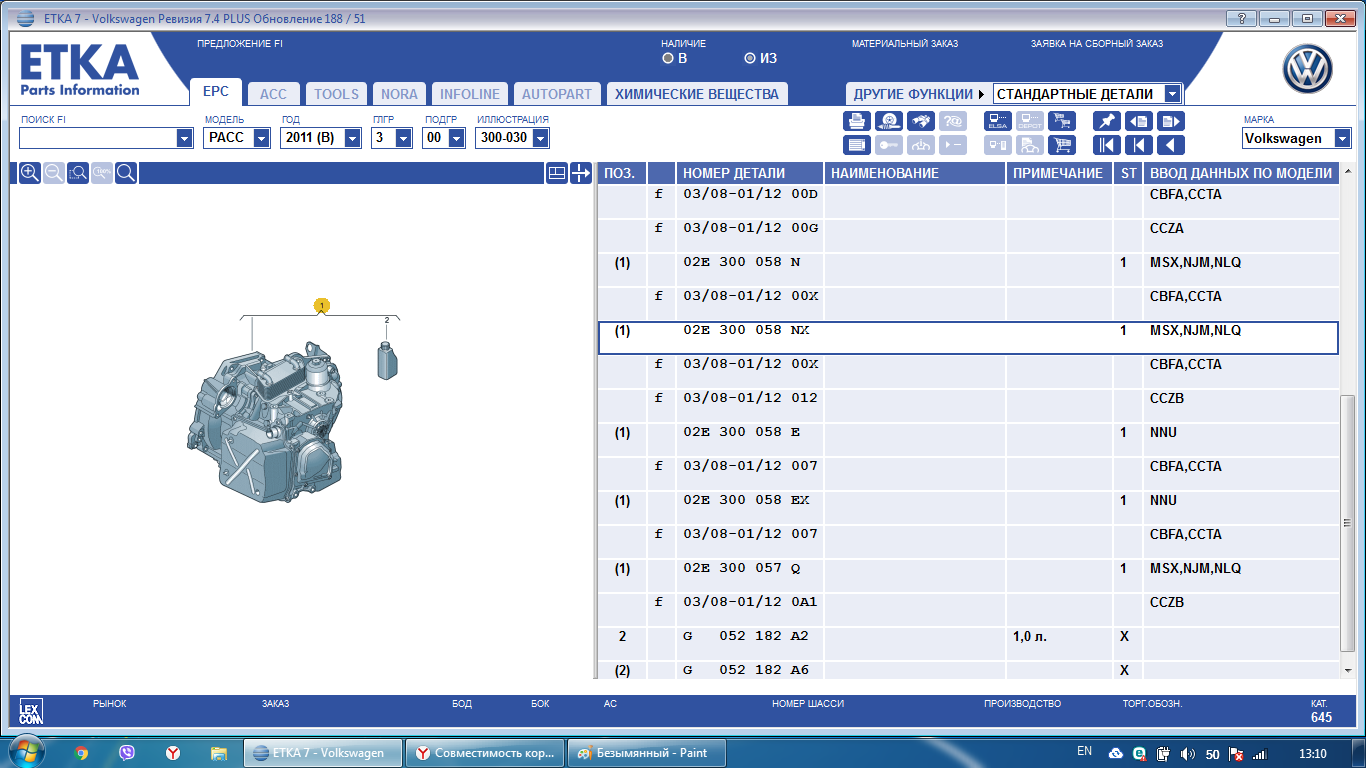Viewport: 1366px width, 768px height.
Task: Open the binoculars search icon
Action: 921,121
